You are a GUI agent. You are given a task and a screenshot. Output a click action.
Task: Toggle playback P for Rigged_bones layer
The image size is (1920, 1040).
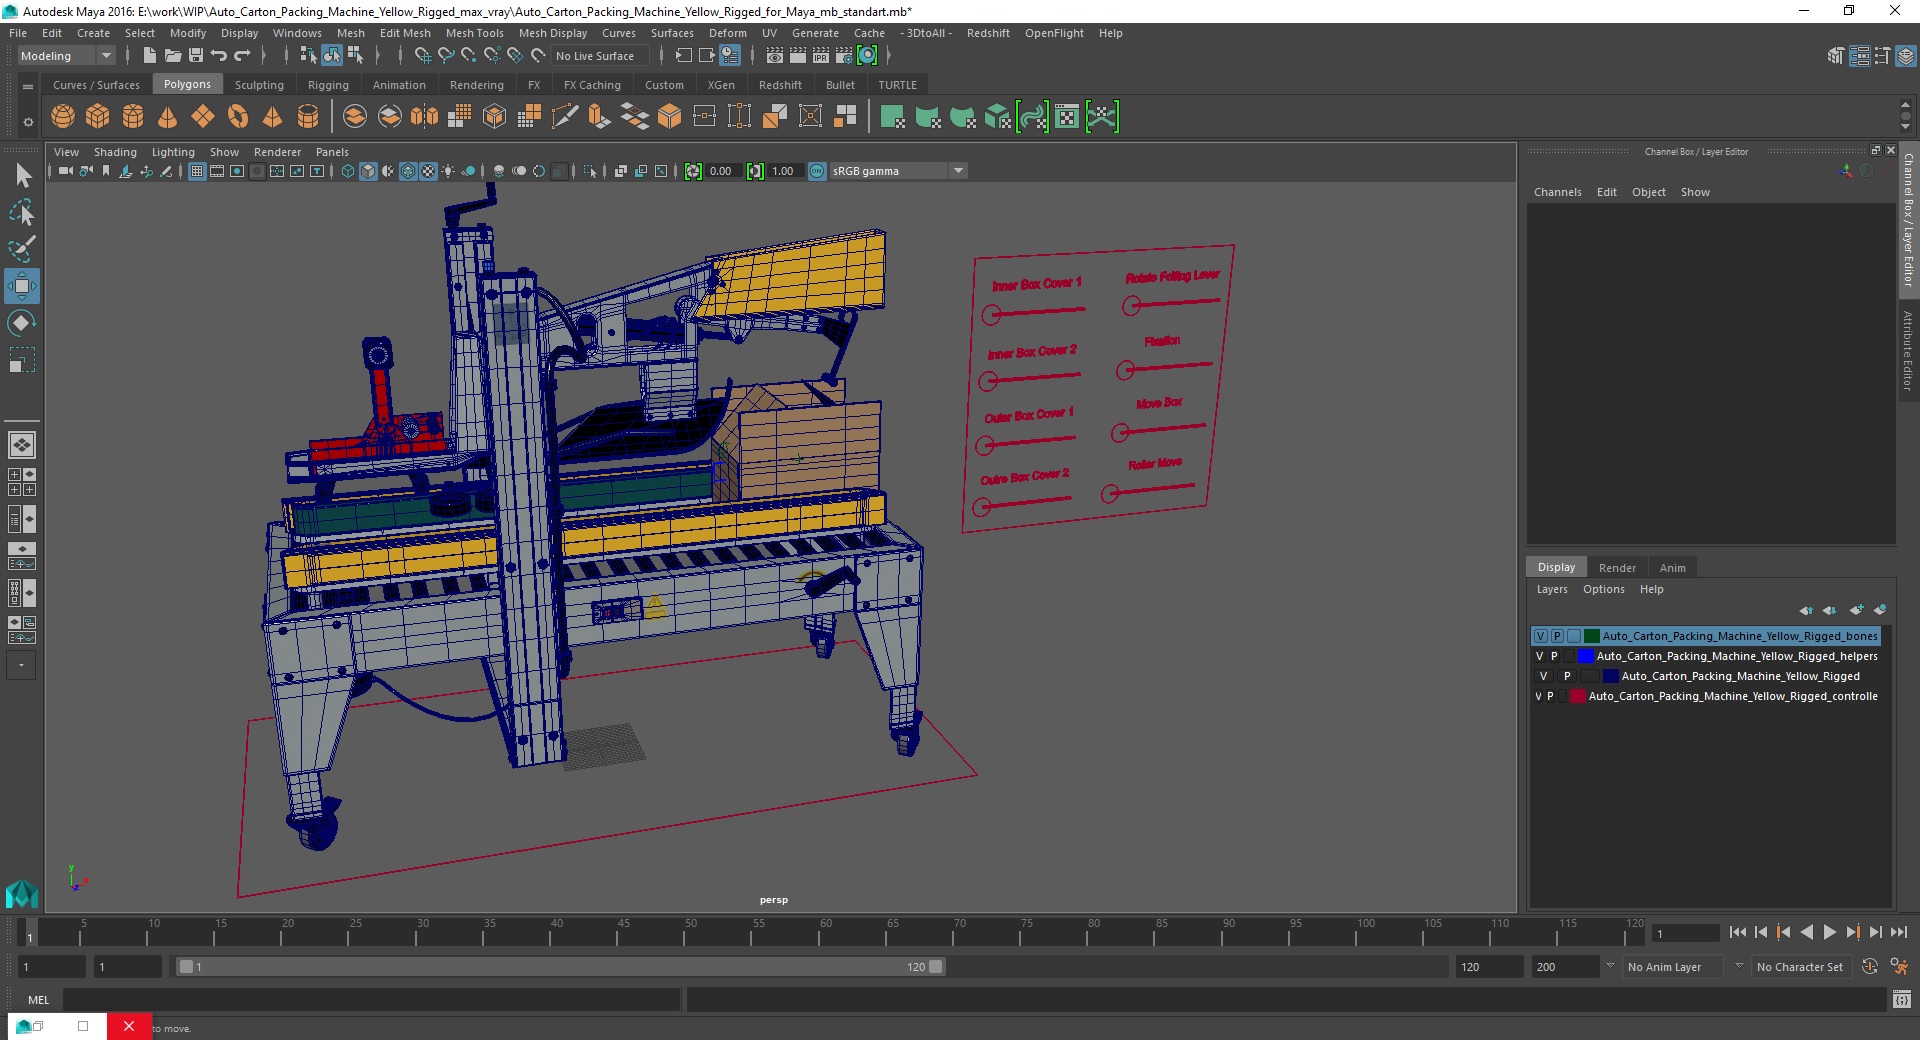coord(1557,636)
